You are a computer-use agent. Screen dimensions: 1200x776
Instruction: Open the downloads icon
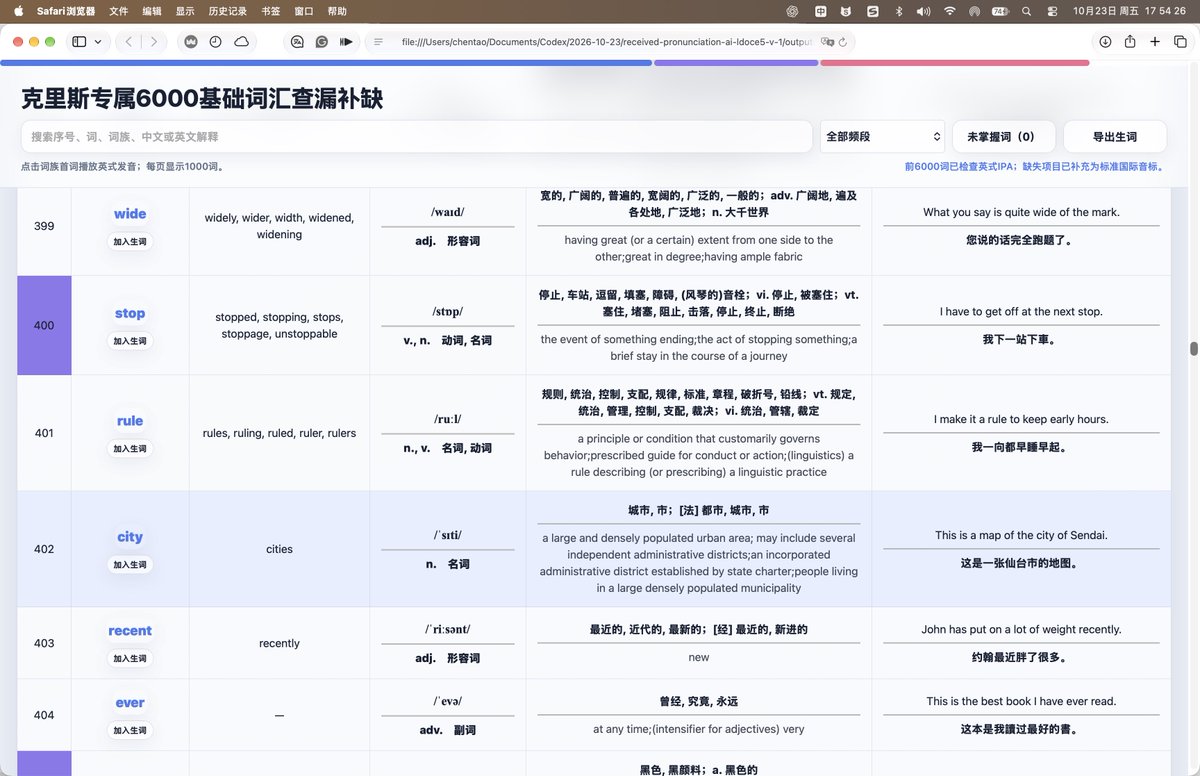coord(1105,42)
